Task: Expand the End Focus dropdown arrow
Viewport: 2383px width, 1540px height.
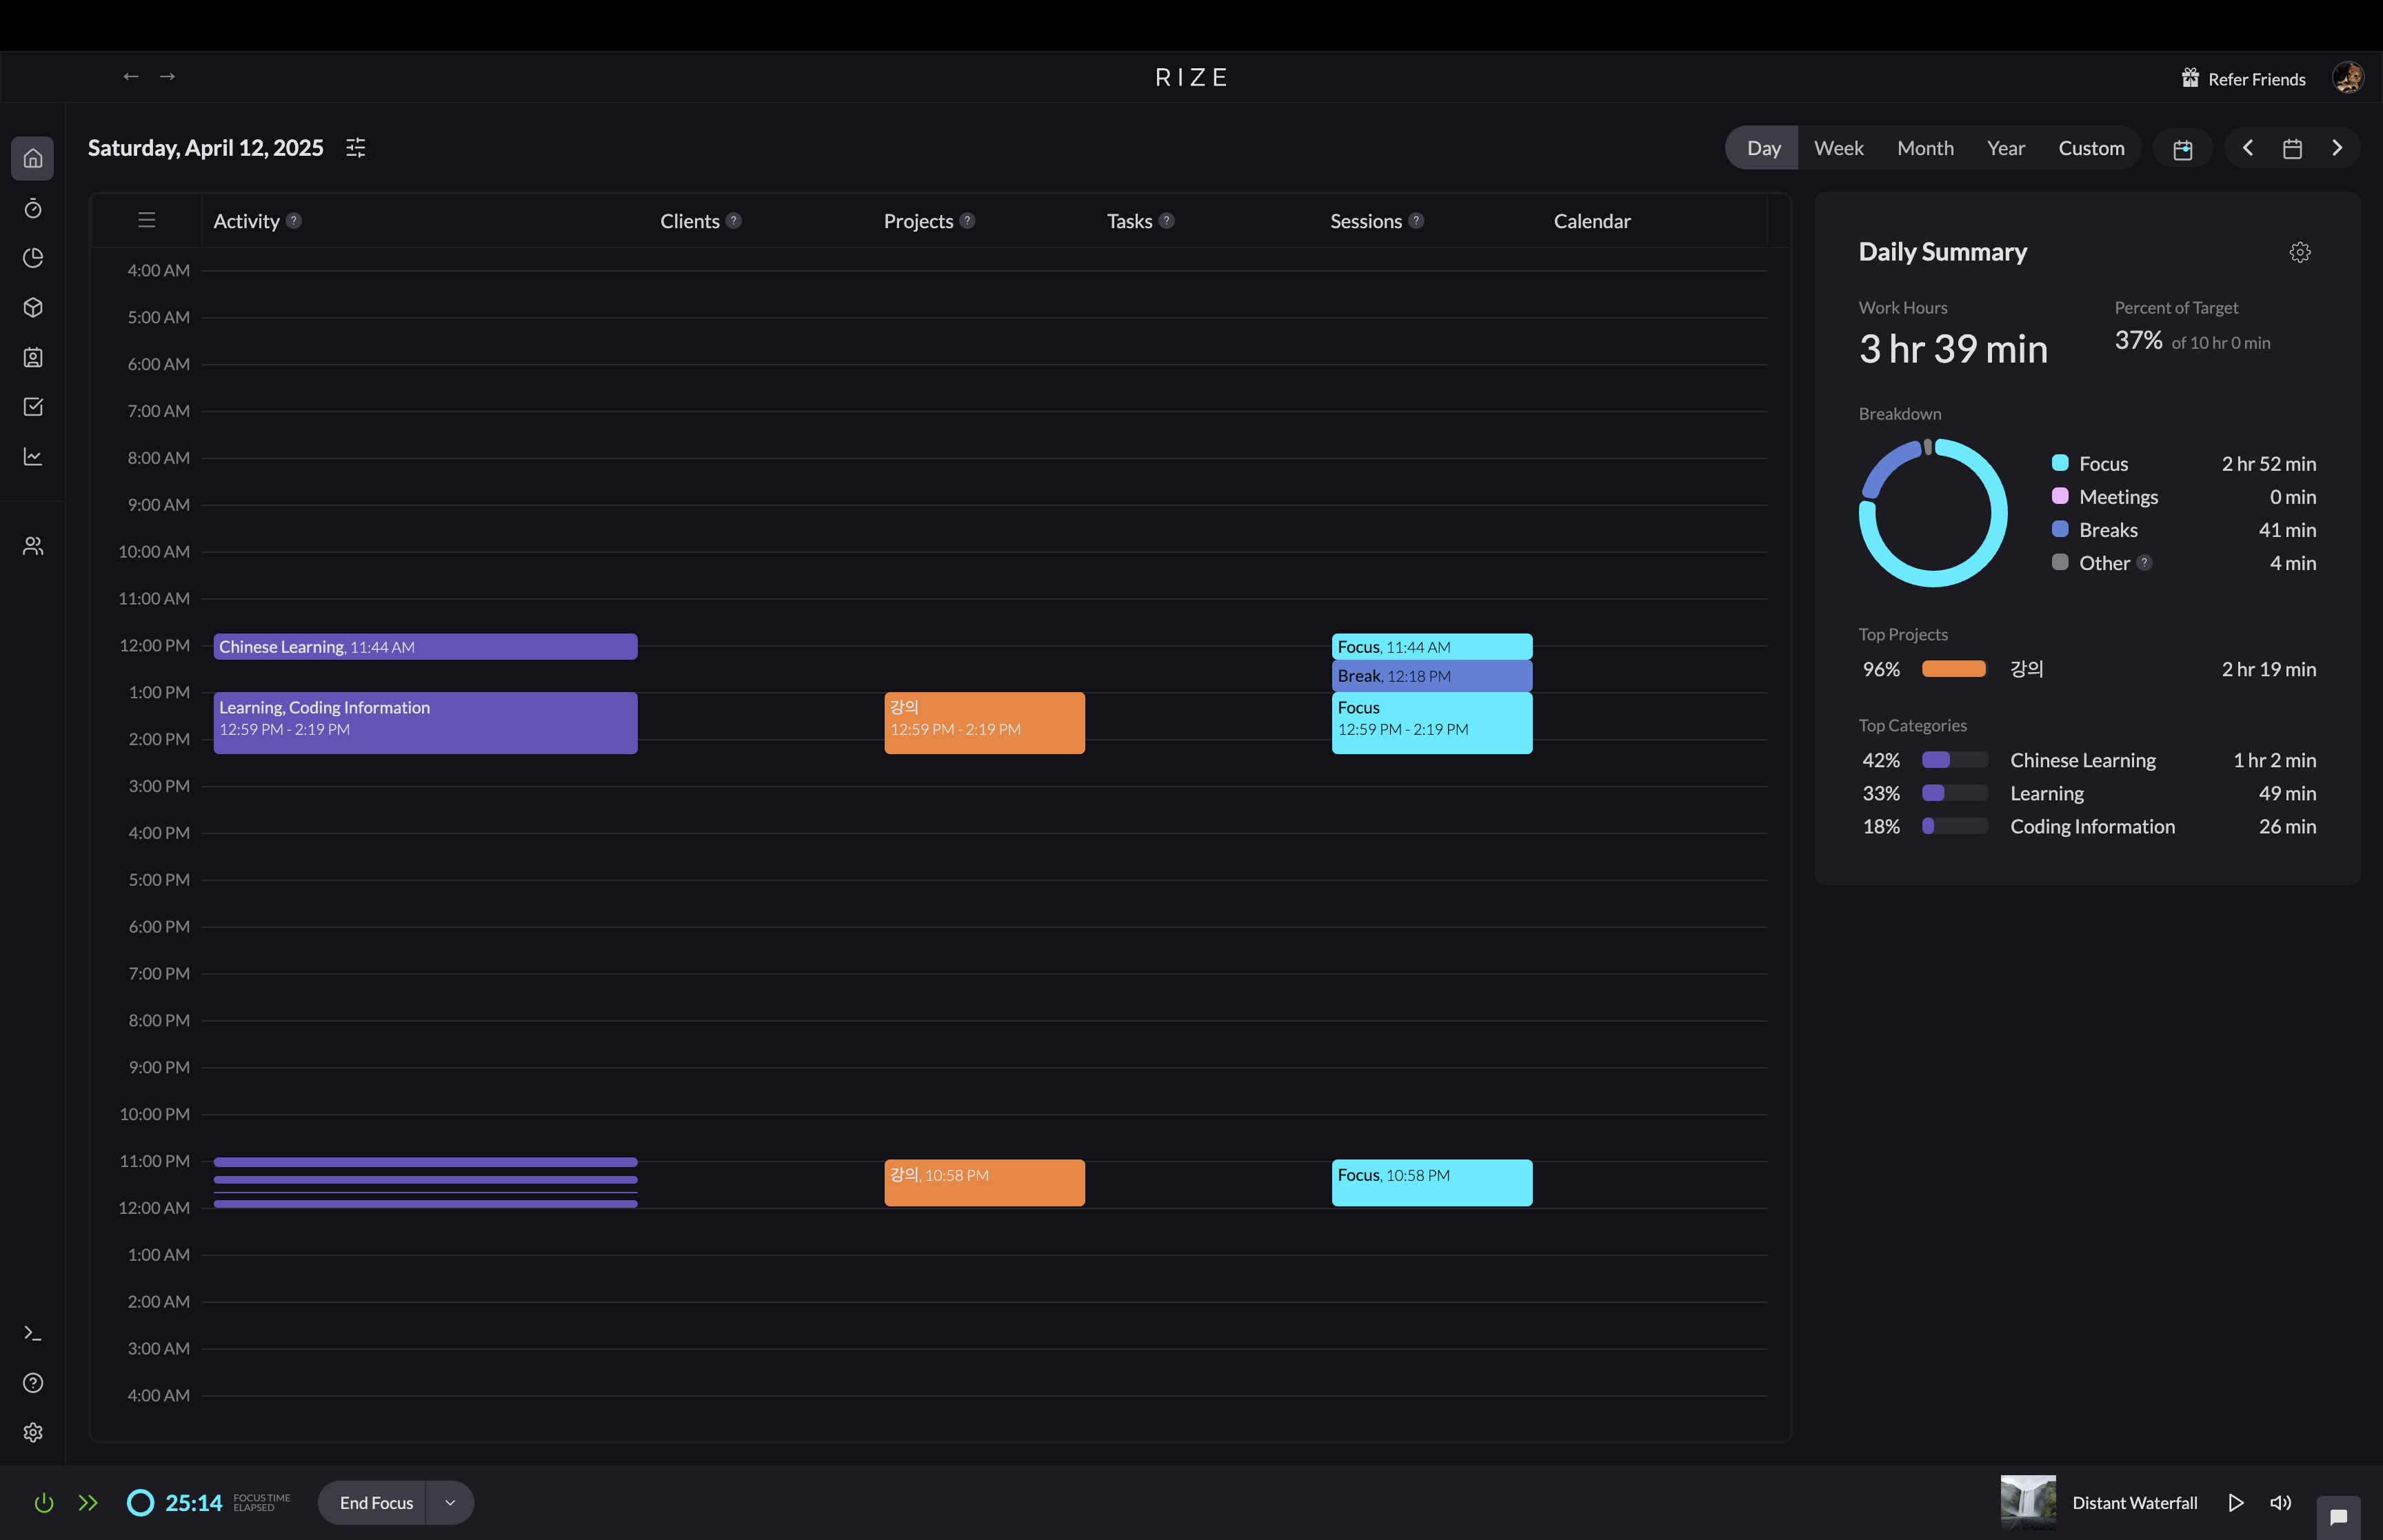Action: pyautogui.click(x=450, y=1502)
